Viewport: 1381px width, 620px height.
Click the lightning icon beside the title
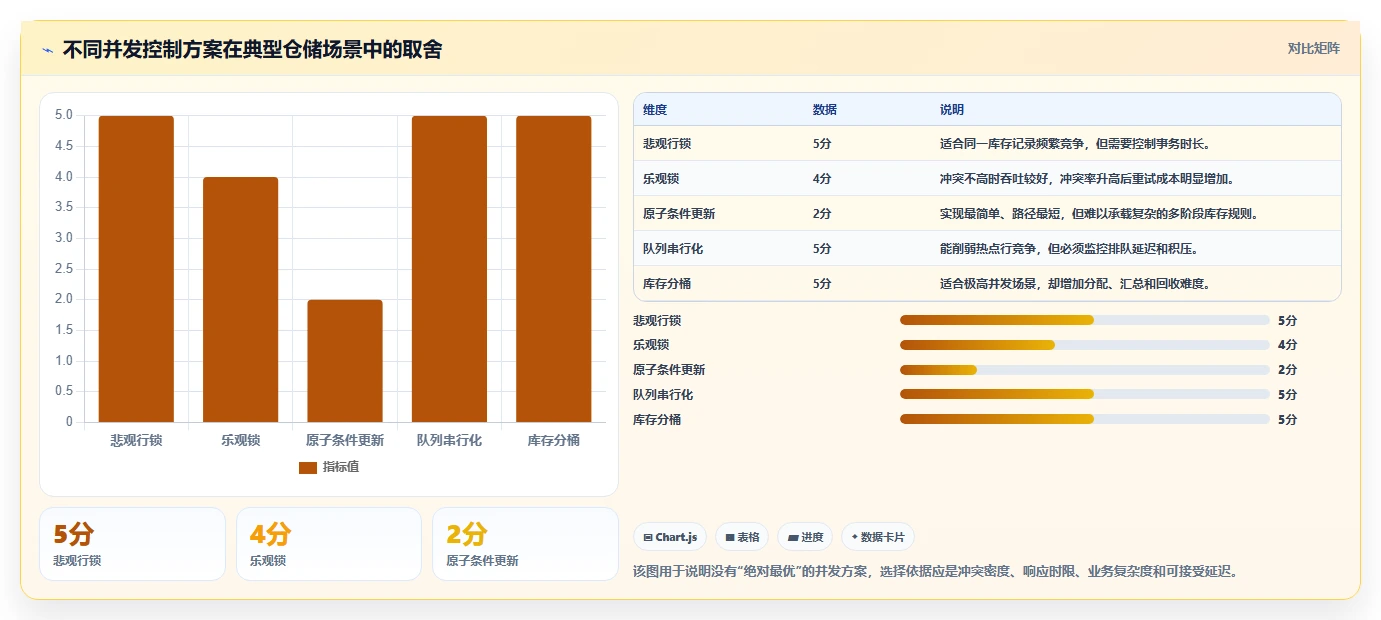pos(47,50)
